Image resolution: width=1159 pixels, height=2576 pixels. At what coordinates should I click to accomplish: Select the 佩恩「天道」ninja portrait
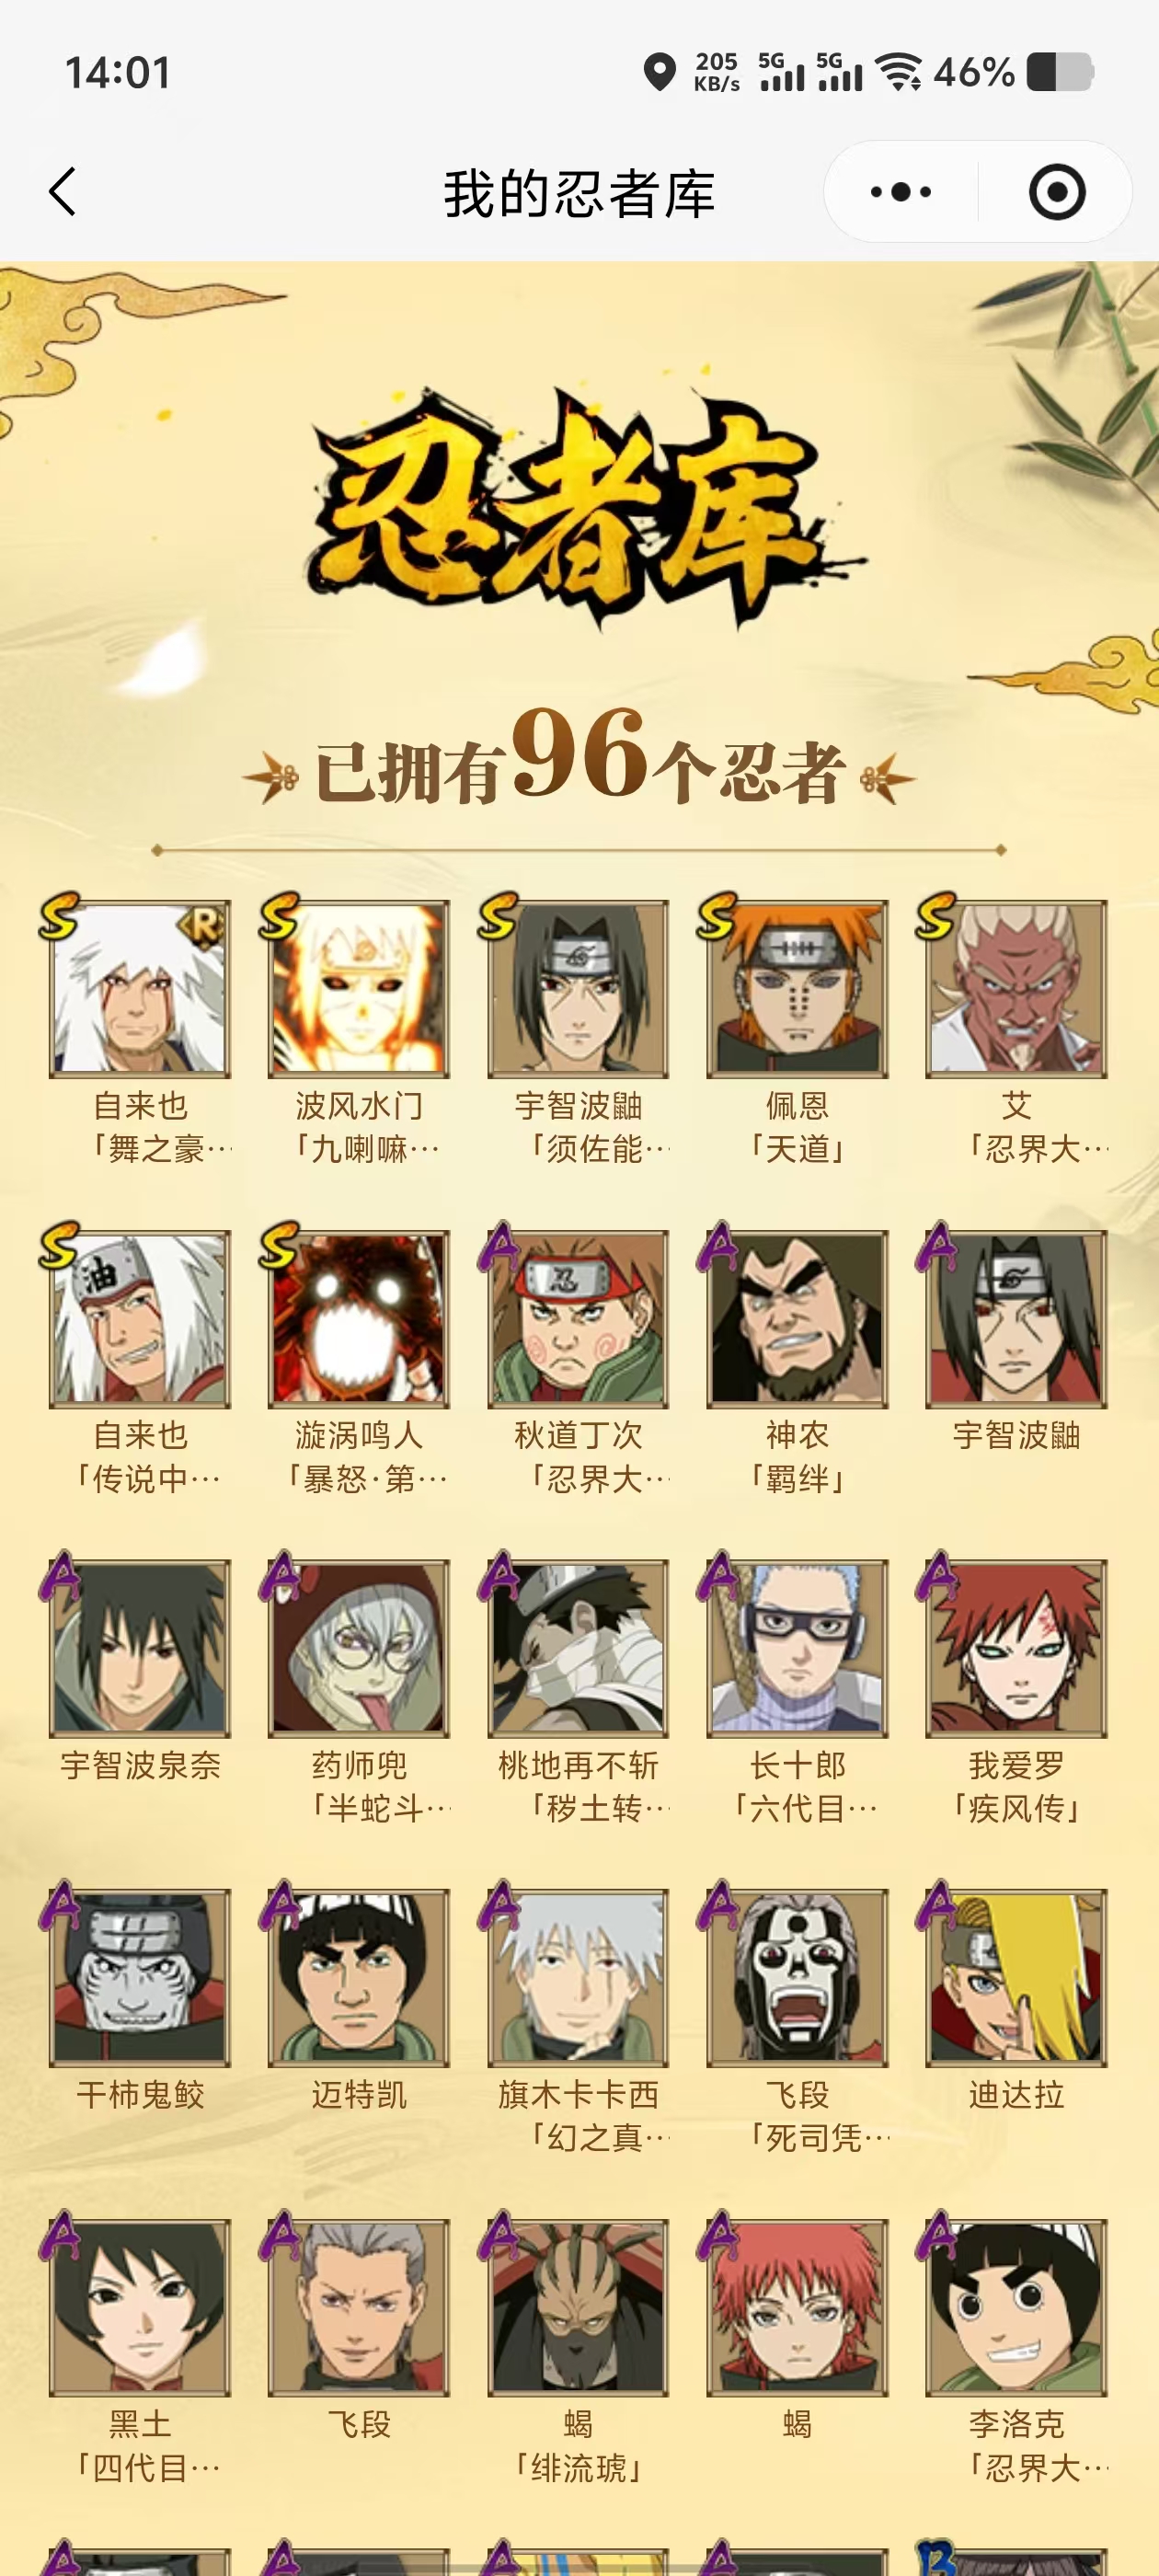click(x=797, y=989)
